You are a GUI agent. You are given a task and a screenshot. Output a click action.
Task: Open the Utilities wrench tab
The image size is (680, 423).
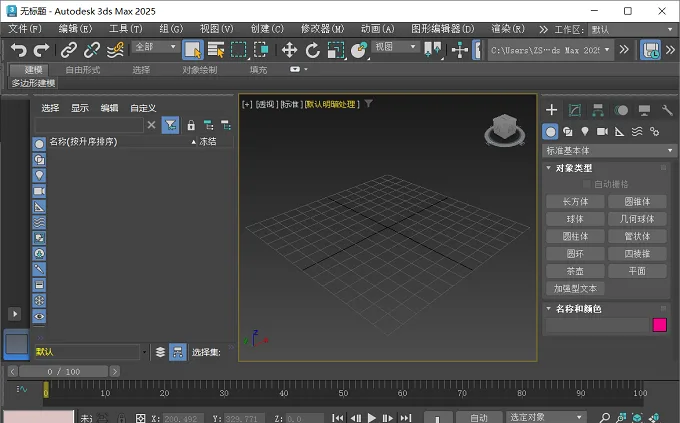click(x=667, y=110)
